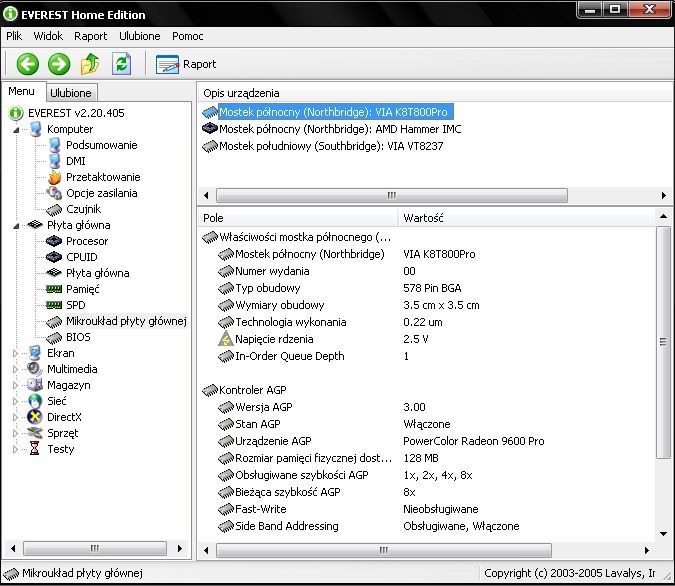This screenshot has width=675, height=586.
Task: Click the details list horizontal scrollbar thumb
Action: (384, 550)
